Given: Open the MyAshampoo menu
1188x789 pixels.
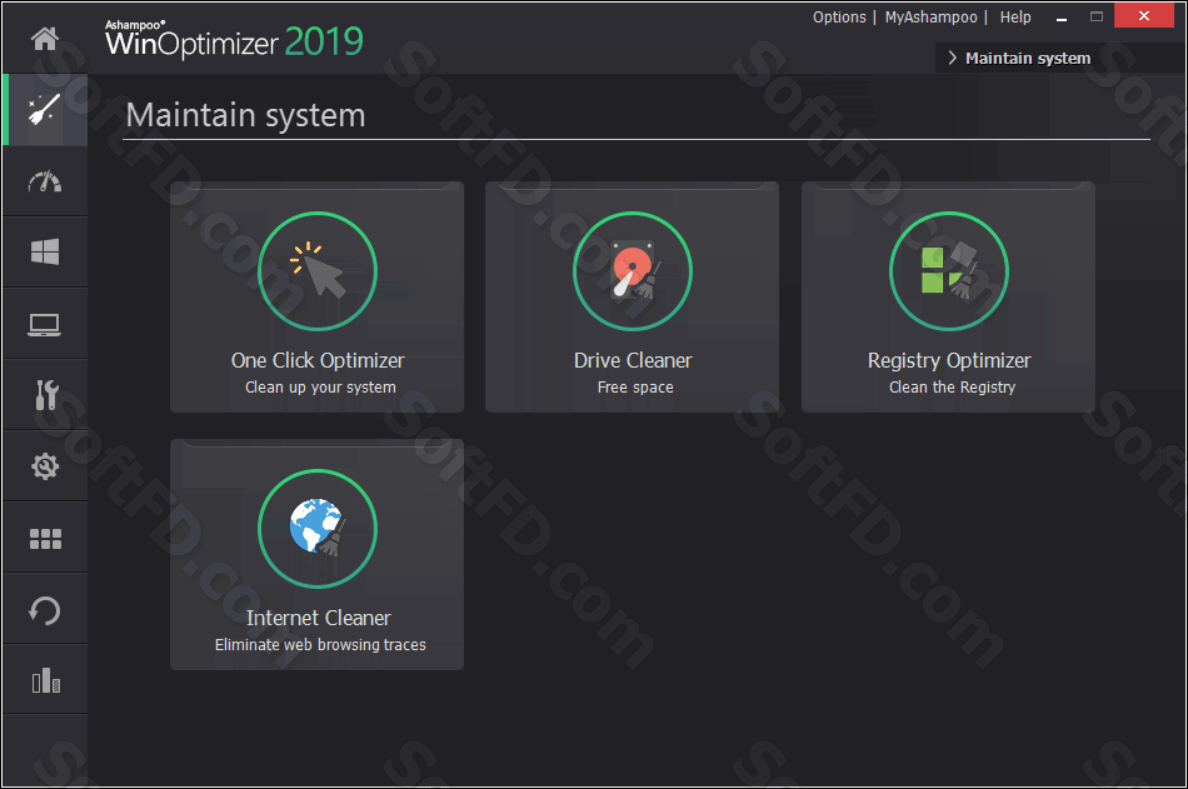Looking at the screenshot, I should tap(931, 17).
